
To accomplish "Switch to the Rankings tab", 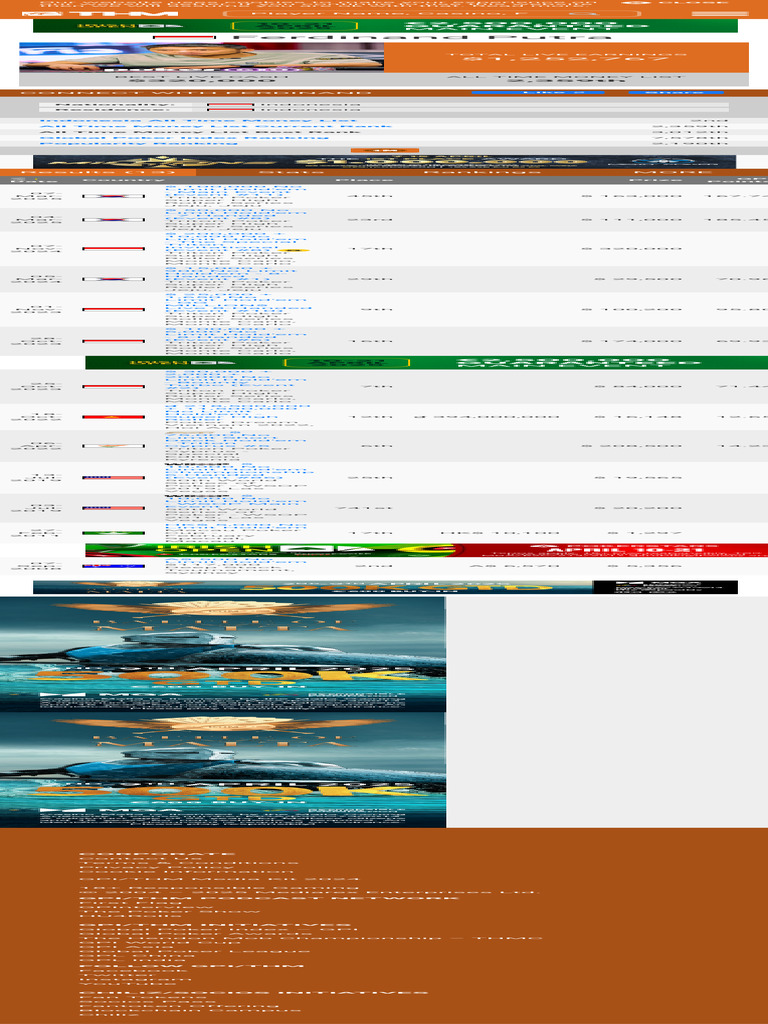I will point(483,172).
